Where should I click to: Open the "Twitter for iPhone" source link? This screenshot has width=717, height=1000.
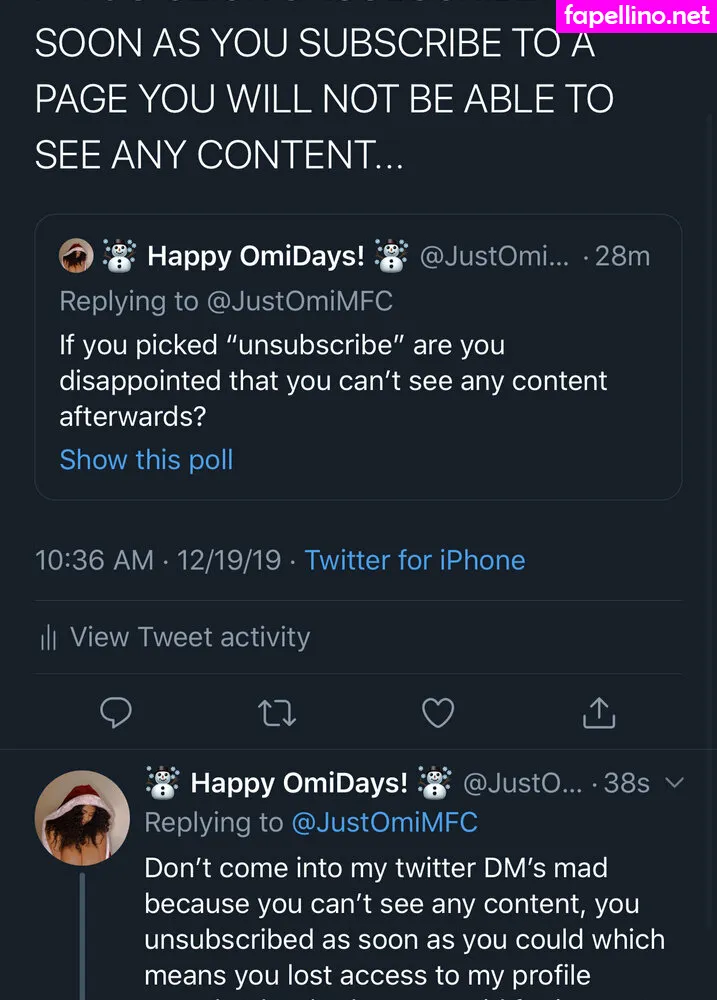tap(414, 560)
